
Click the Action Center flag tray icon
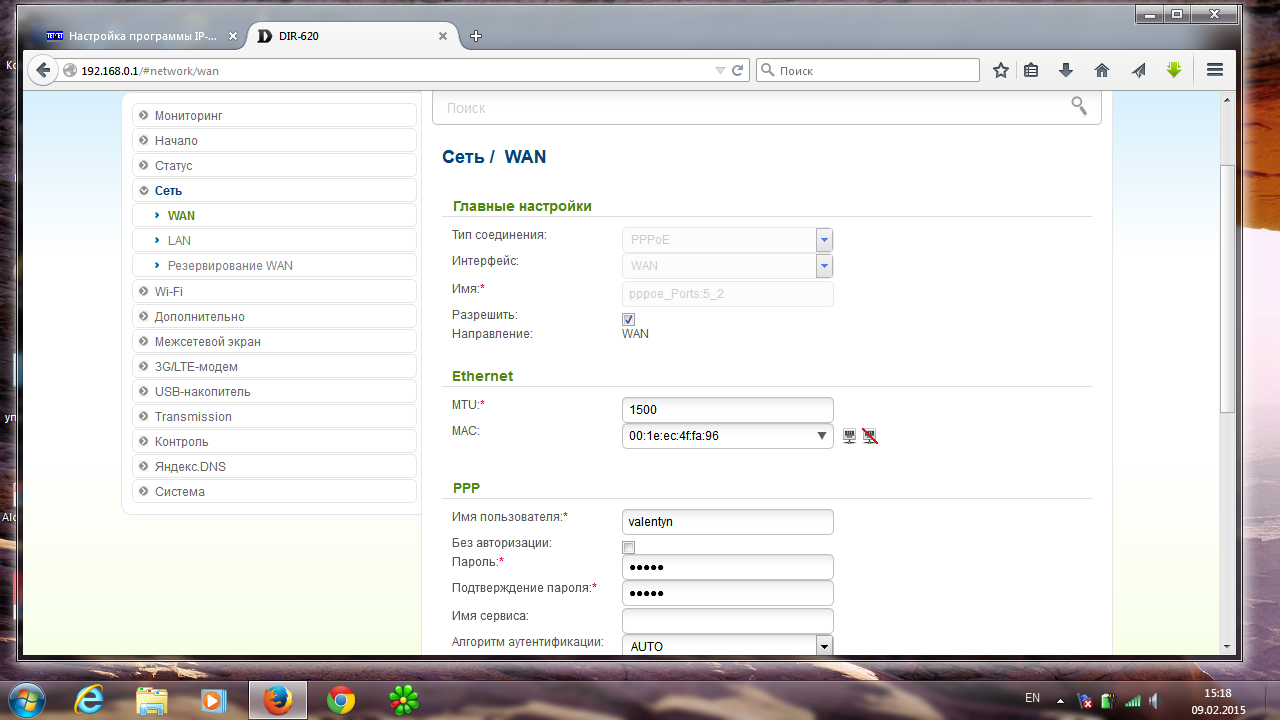[1086, 700]
